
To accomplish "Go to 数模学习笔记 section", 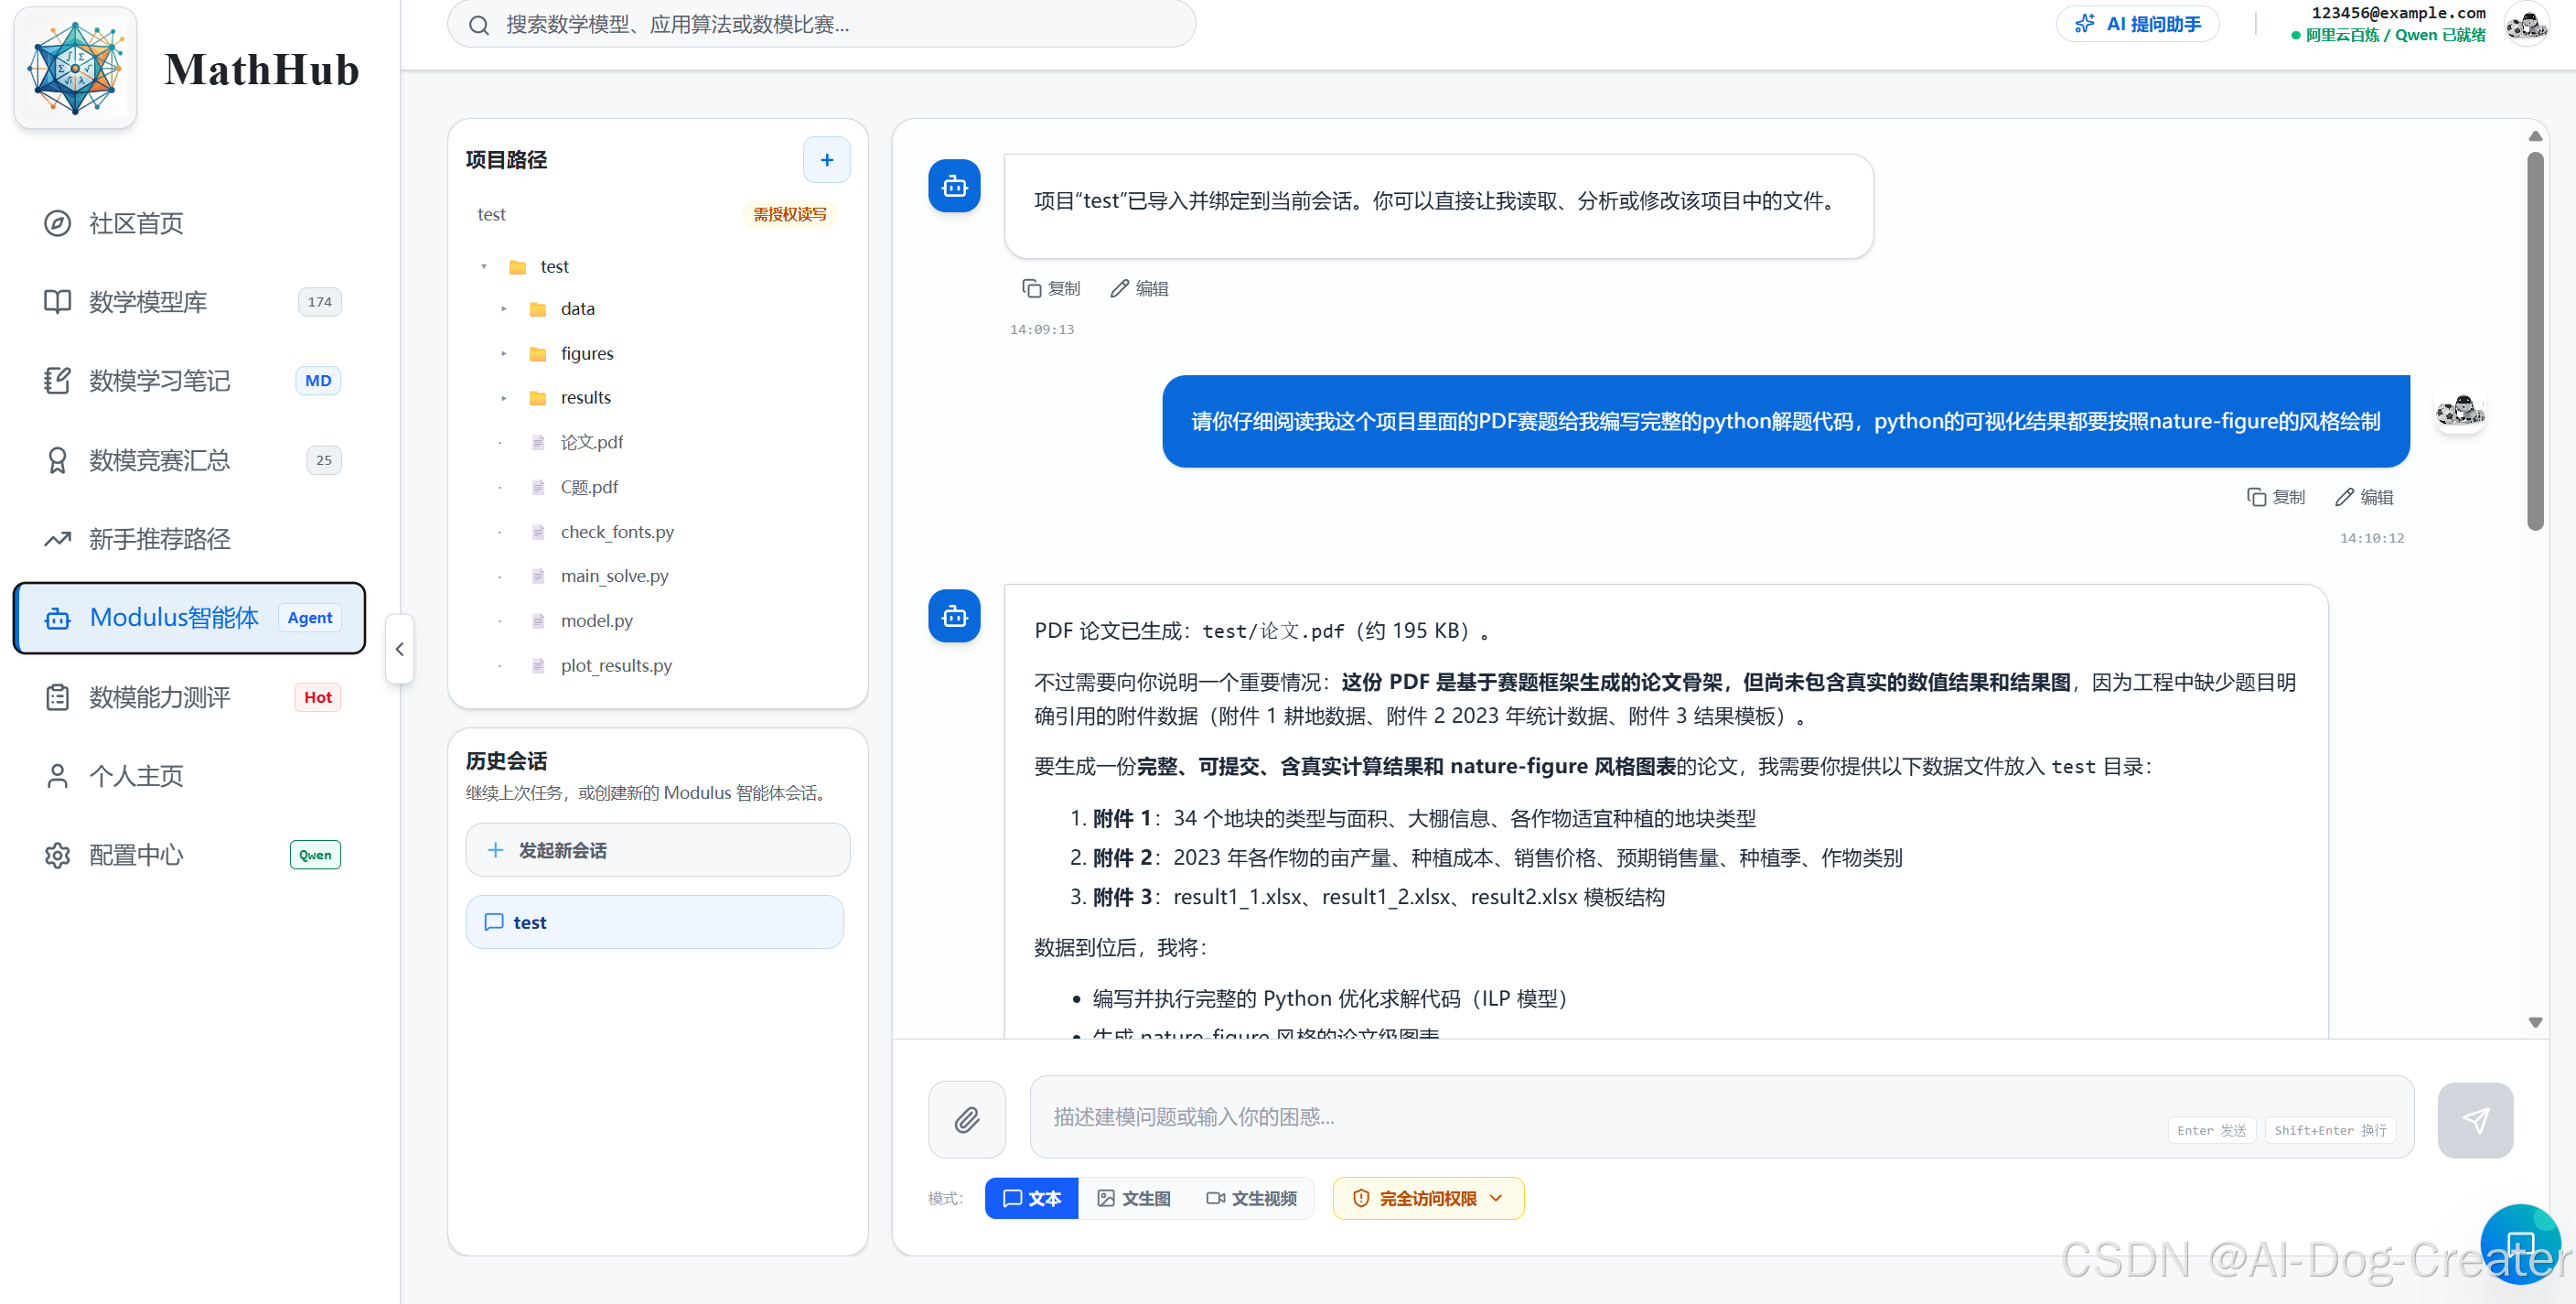I will click(x=190, y=381).
